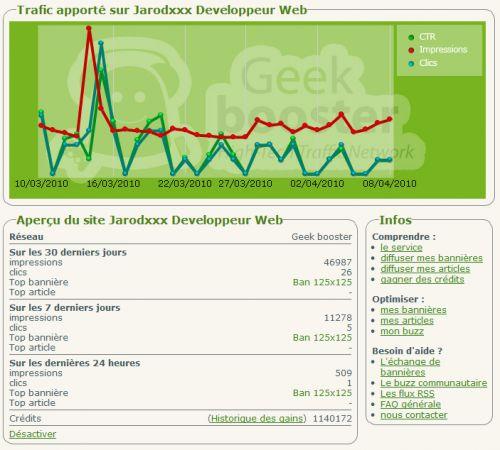This screenshot has height=450, width=500.
Task: Select the highest teal Clics peak point
Action: point(101,43)
